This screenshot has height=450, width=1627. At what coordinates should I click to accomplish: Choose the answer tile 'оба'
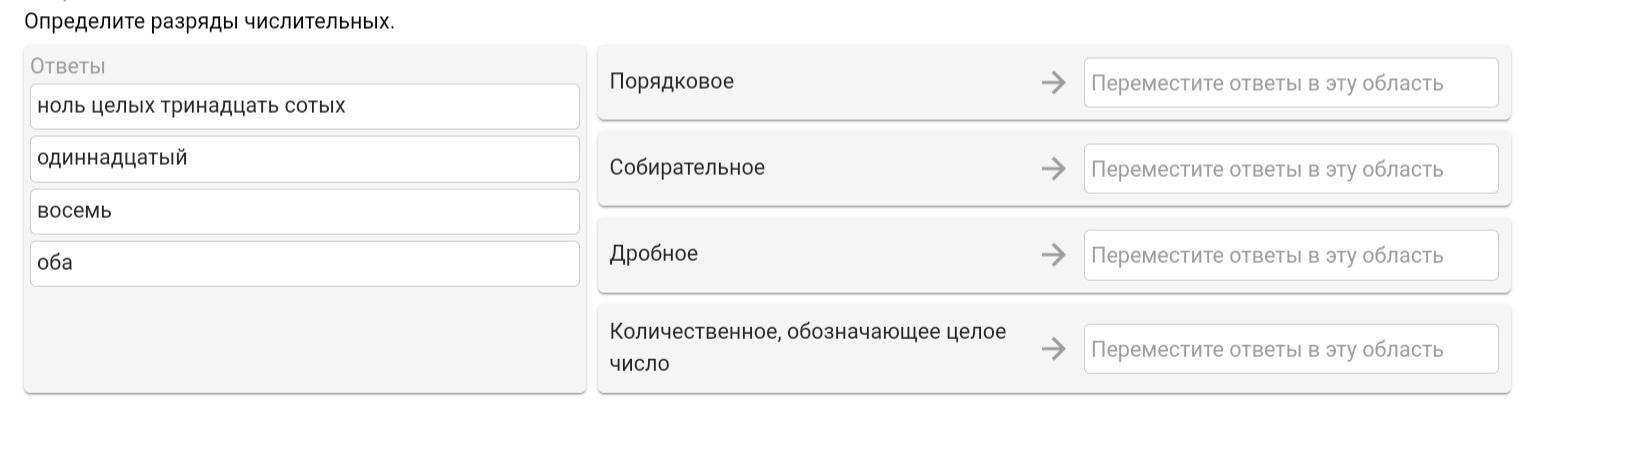[x=304, y=263]
